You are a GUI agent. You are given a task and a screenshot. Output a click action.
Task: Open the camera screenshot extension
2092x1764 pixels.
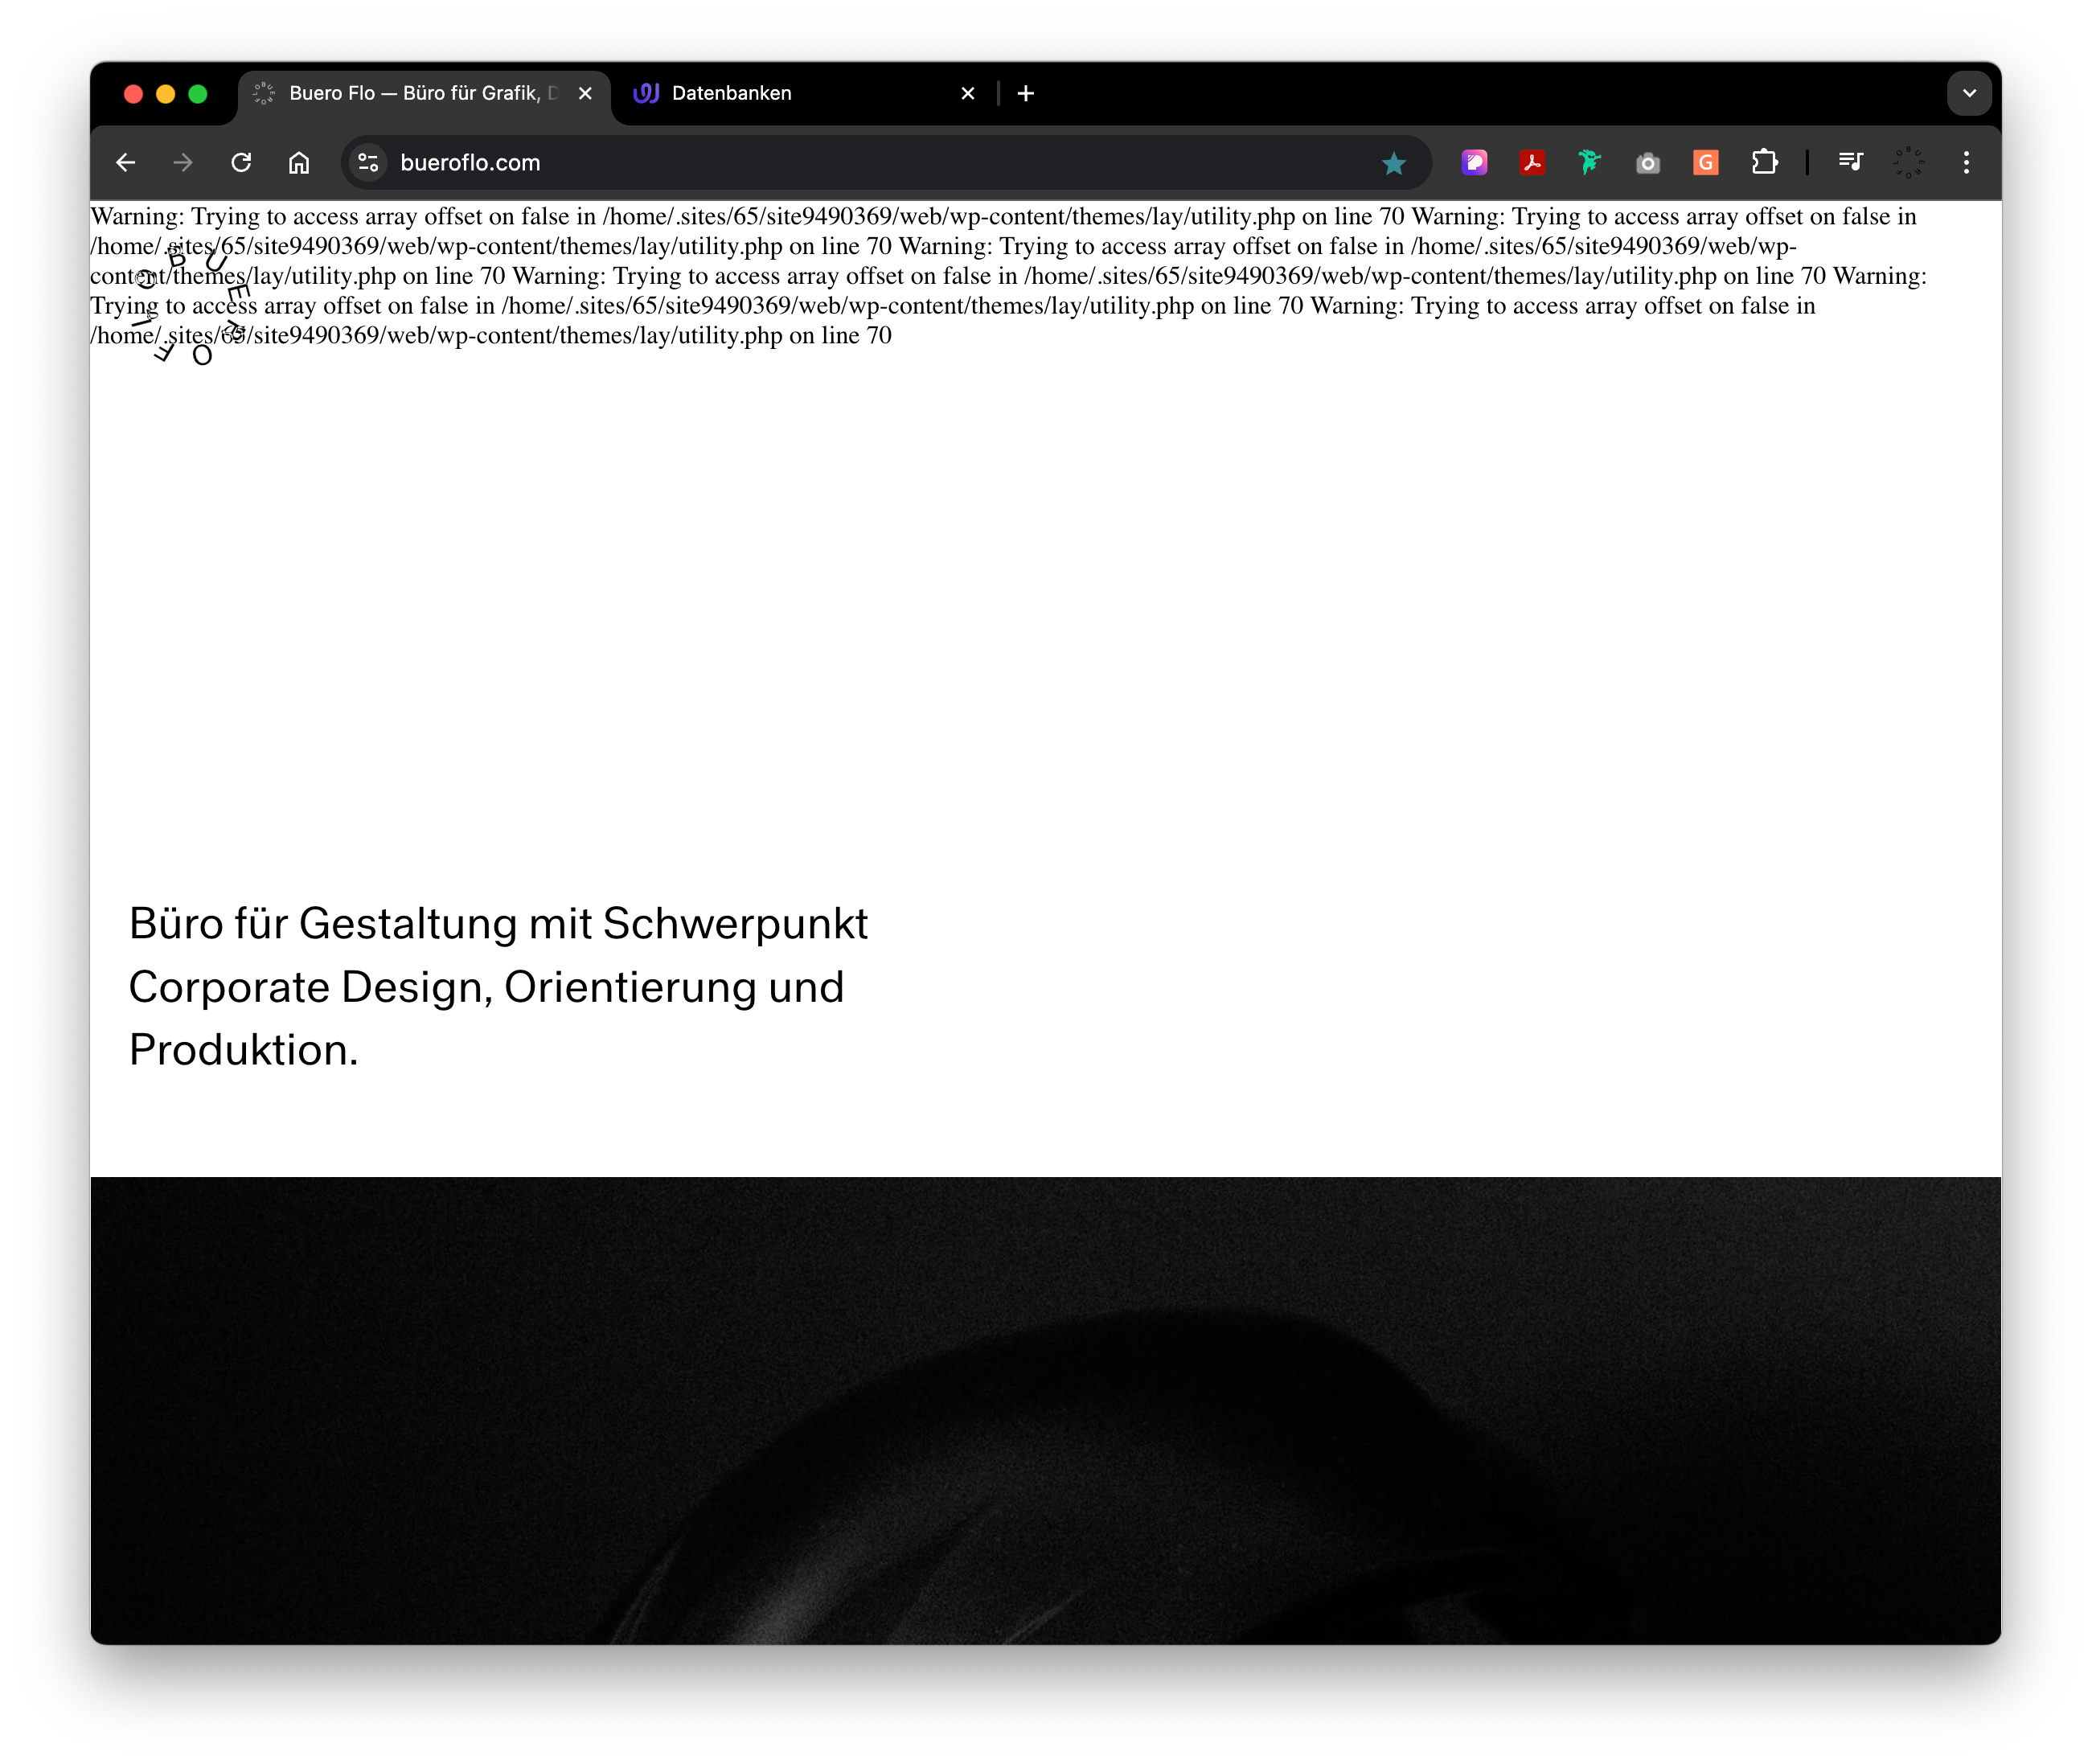pyautogui.click(x=1648, y=163)
